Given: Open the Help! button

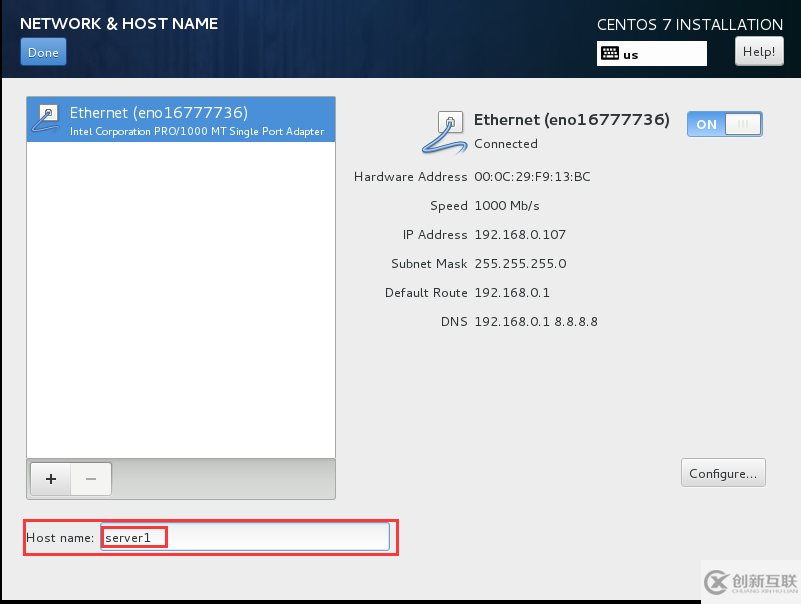Looking at the screenshot, I should (x=759, y=52).
